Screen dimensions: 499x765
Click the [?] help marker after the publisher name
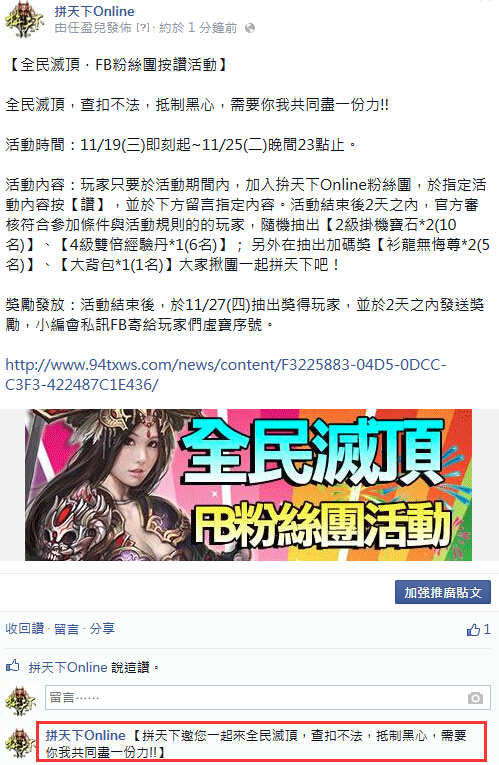(x=142, y=28)
